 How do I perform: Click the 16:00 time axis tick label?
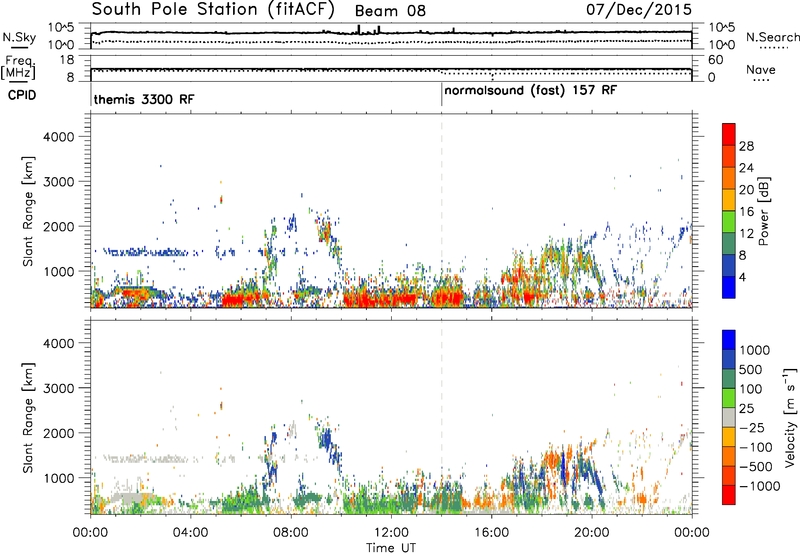pos(491,533)
